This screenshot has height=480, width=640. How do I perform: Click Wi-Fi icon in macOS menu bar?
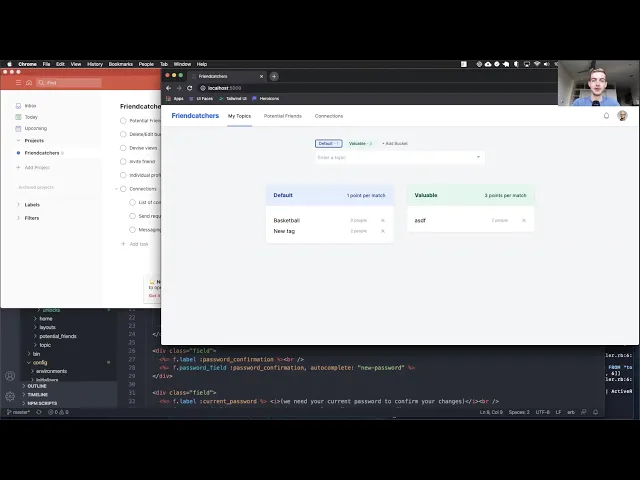[537, 64]
